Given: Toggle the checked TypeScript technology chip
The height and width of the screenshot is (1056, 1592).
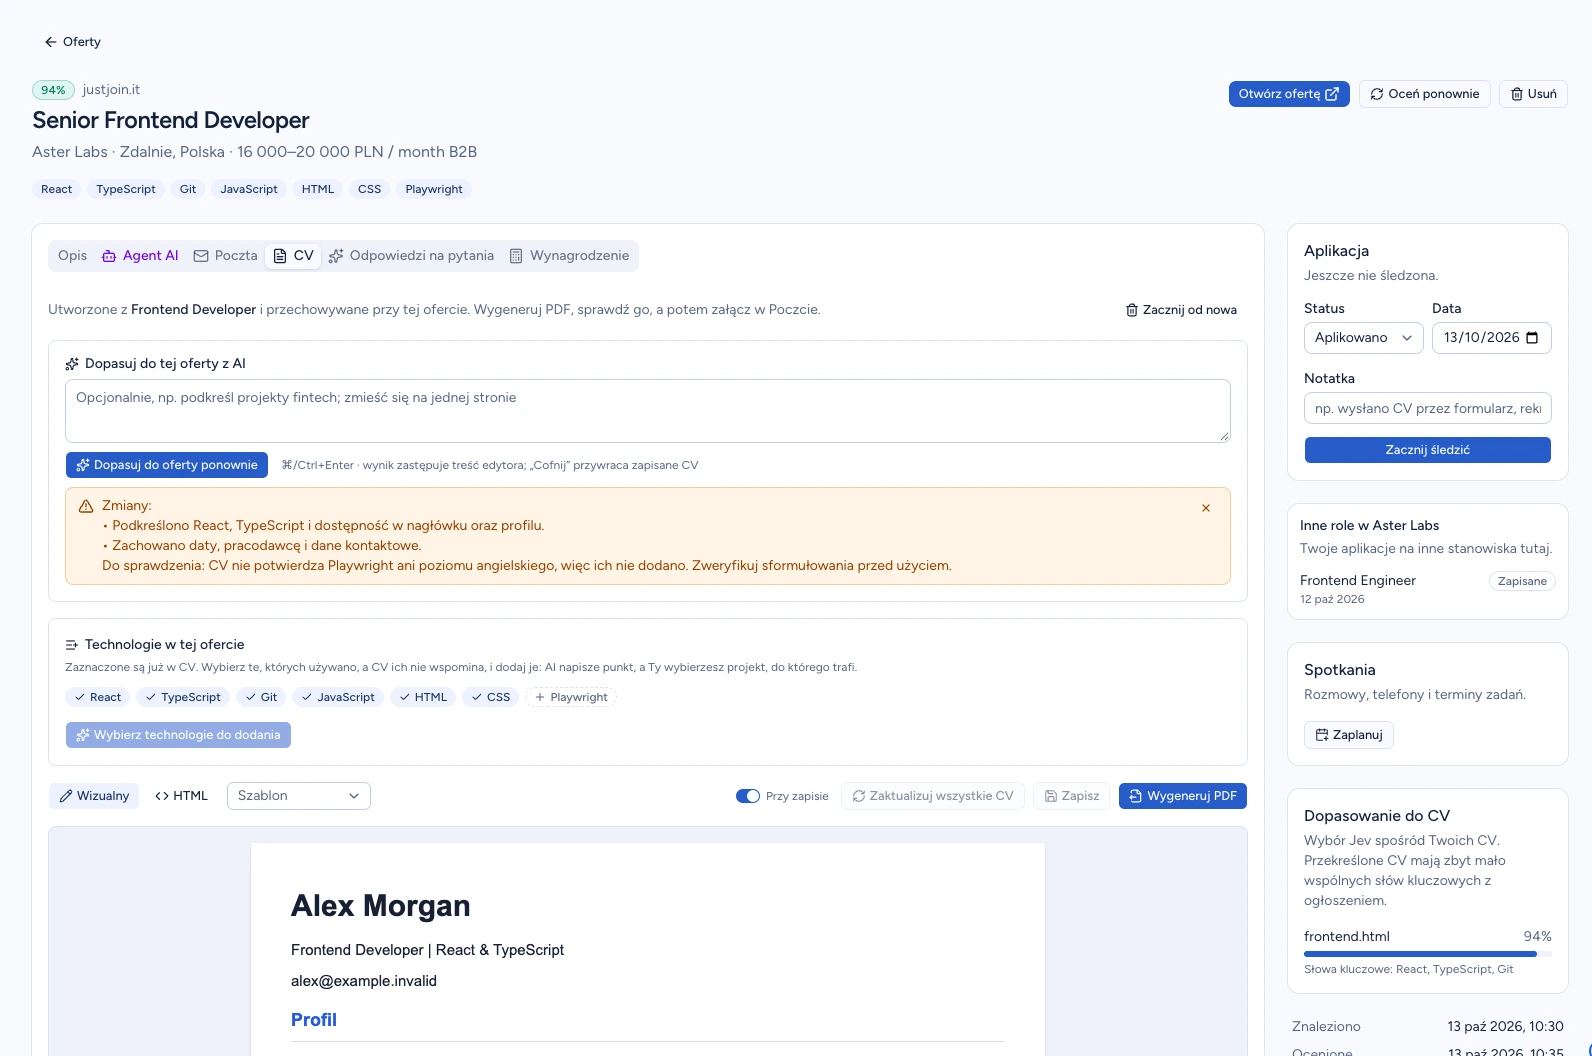Looking at the screenshot, I should click(x=183, y=697).
